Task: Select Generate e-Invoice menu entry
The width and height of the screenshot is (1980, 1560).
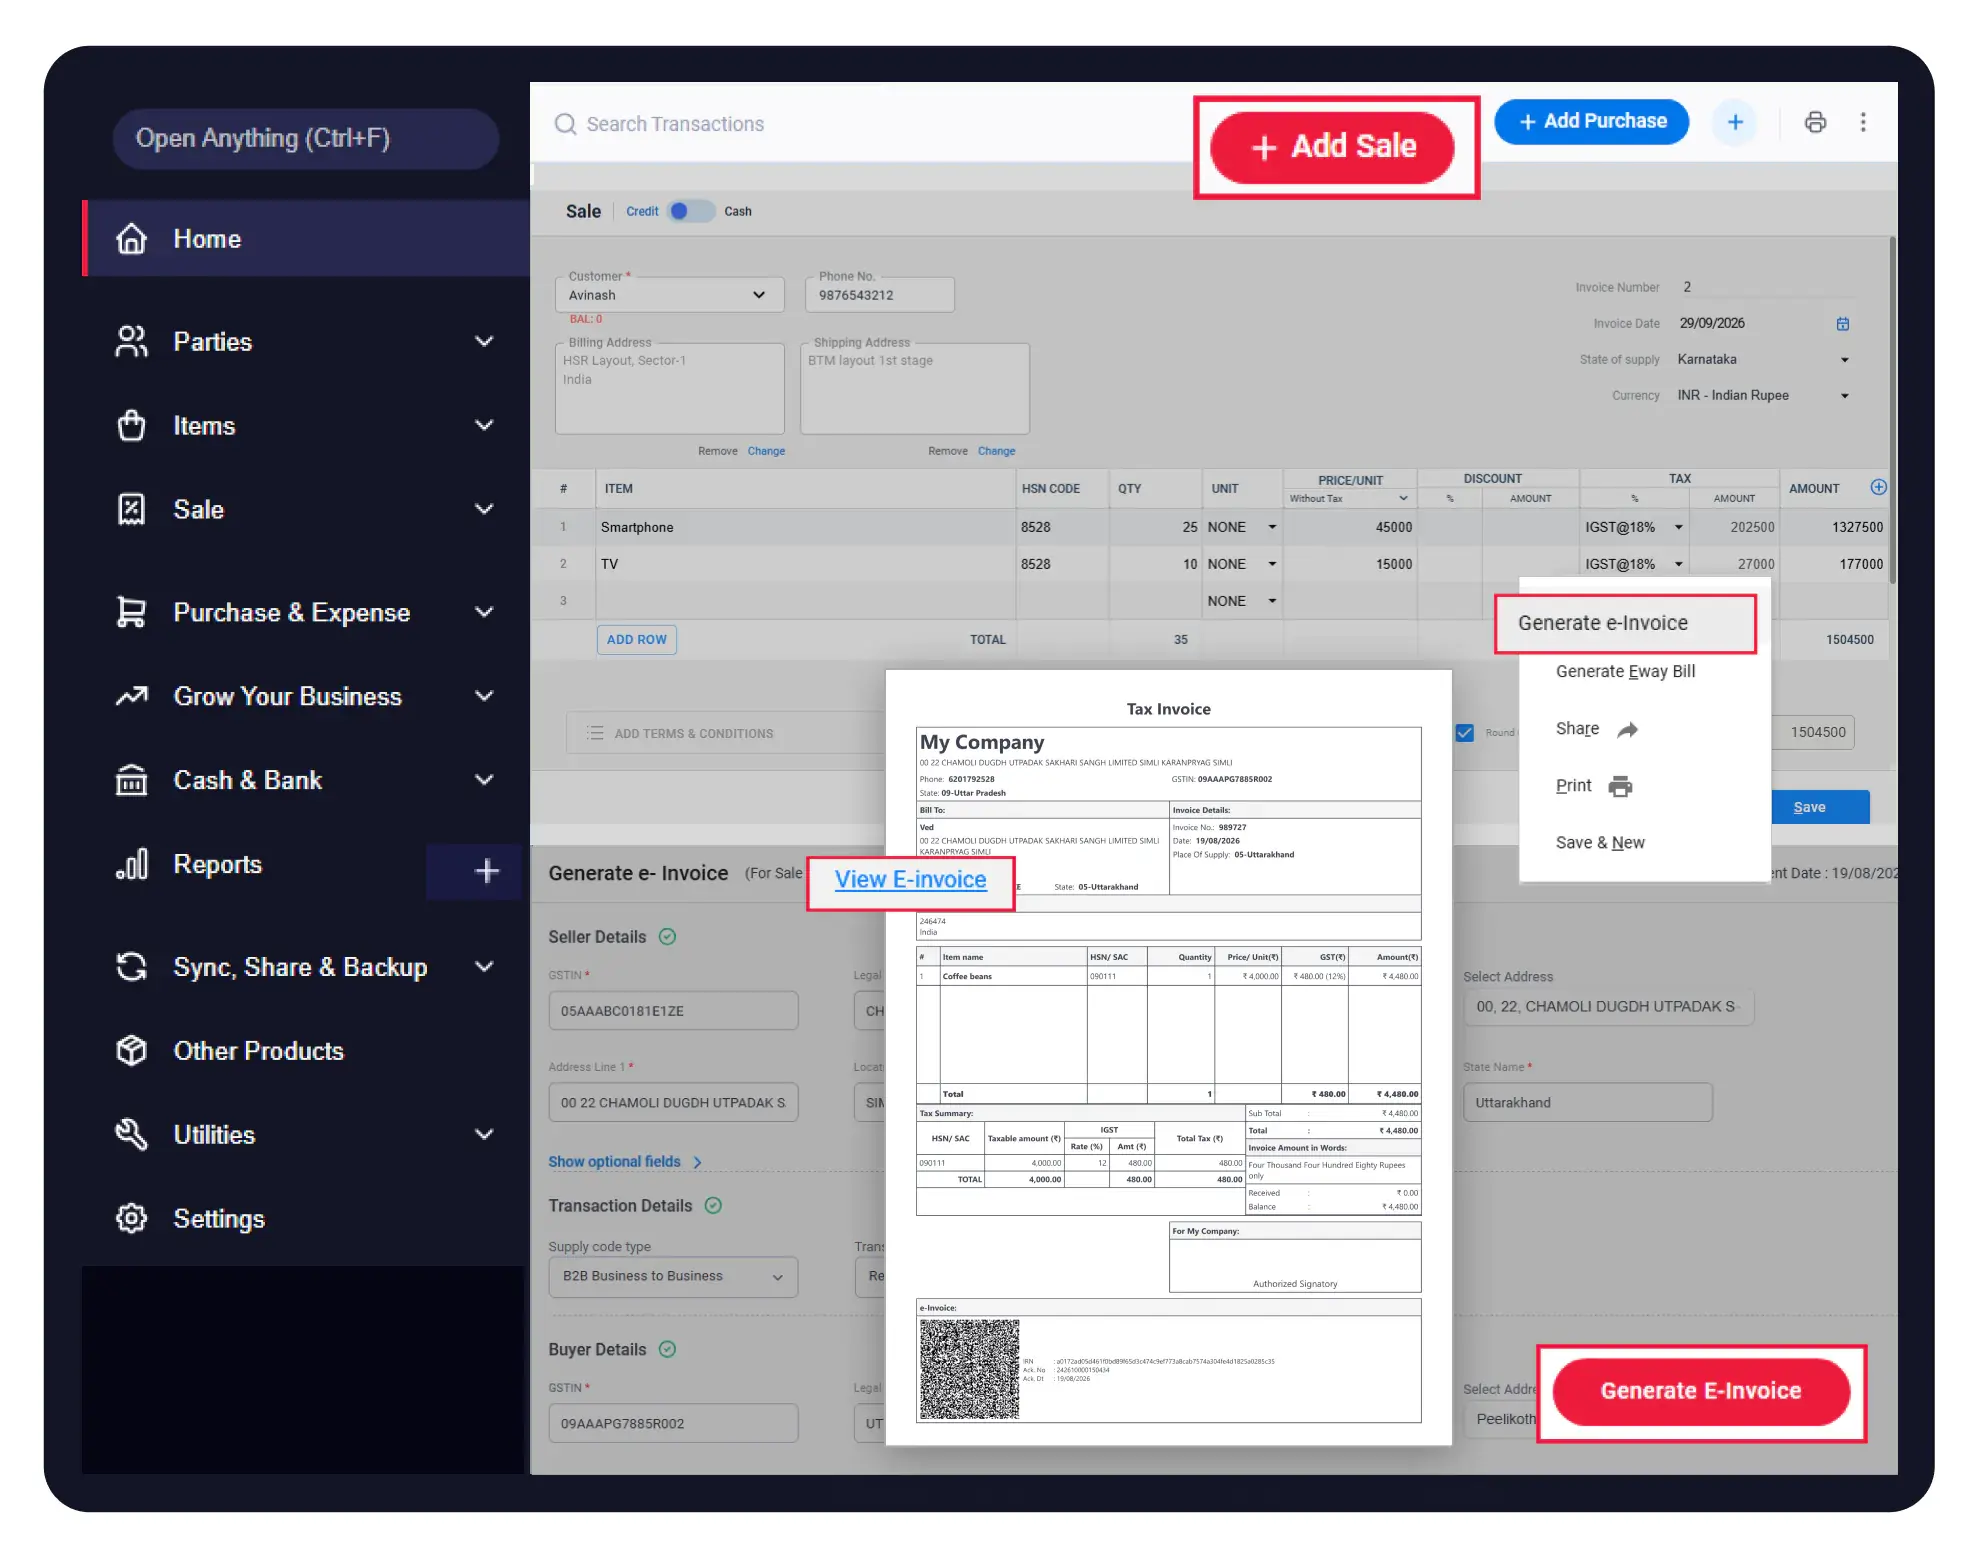Action: [x=1625, y=623]
